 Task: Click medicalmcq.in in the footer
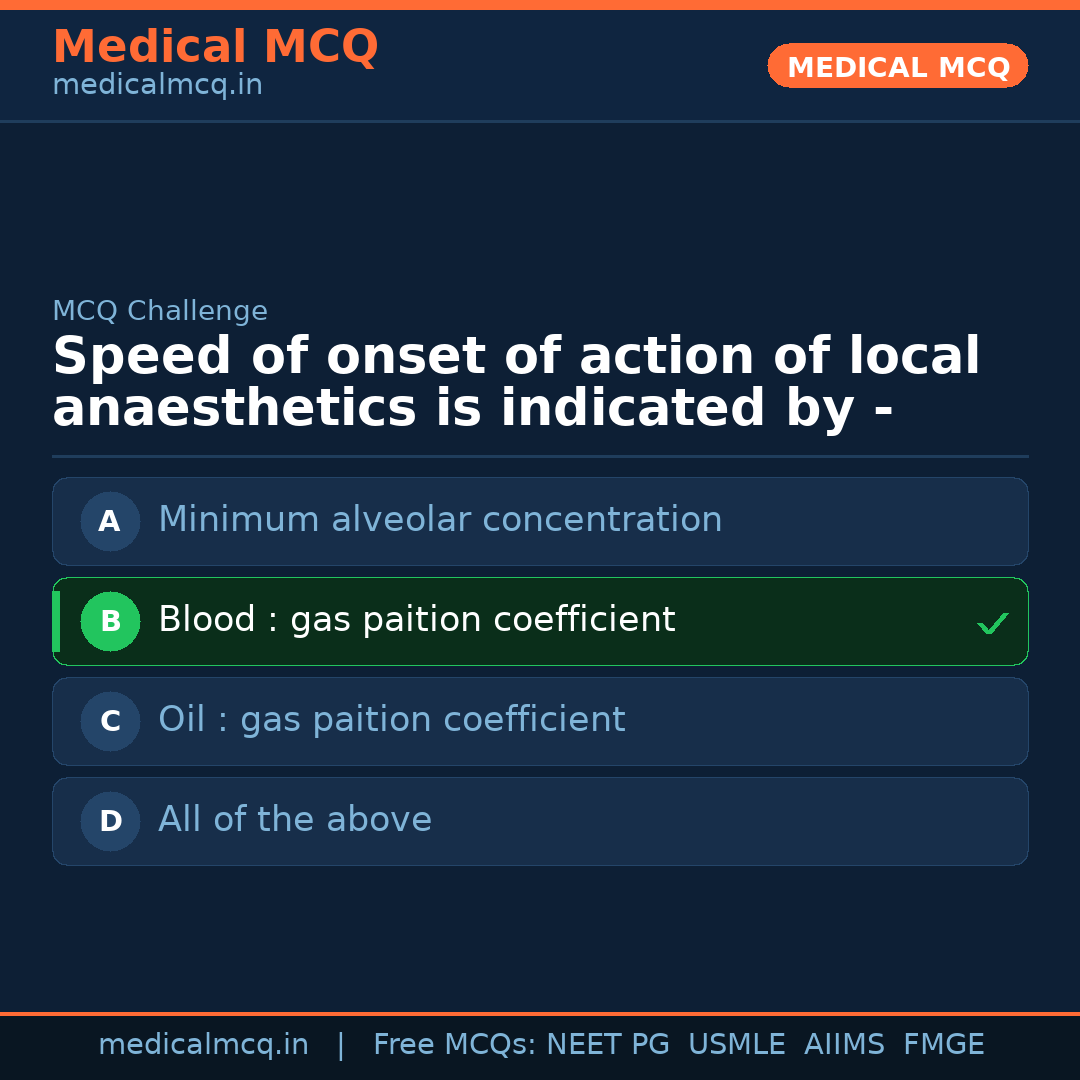(x=203, y=1044)
